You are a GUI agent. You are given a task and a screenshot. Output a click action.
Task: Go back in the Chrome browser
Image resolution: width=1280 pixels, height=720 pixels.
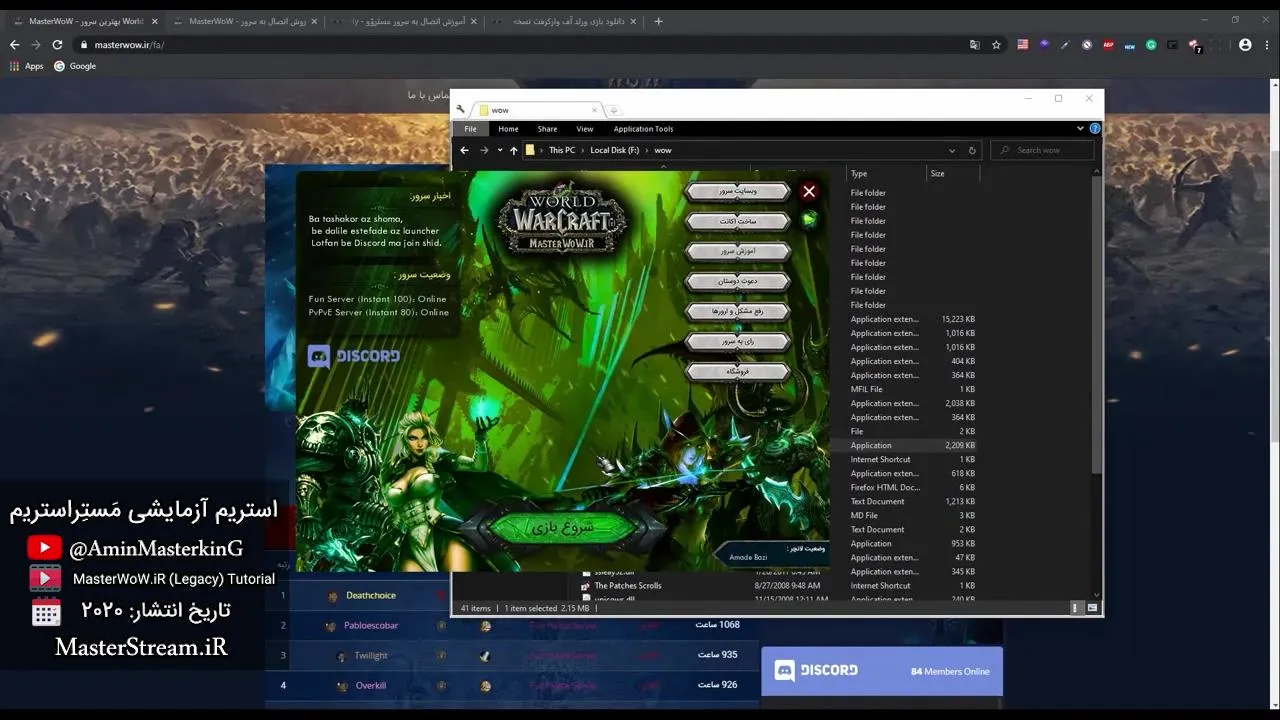[x=14, y=44]
